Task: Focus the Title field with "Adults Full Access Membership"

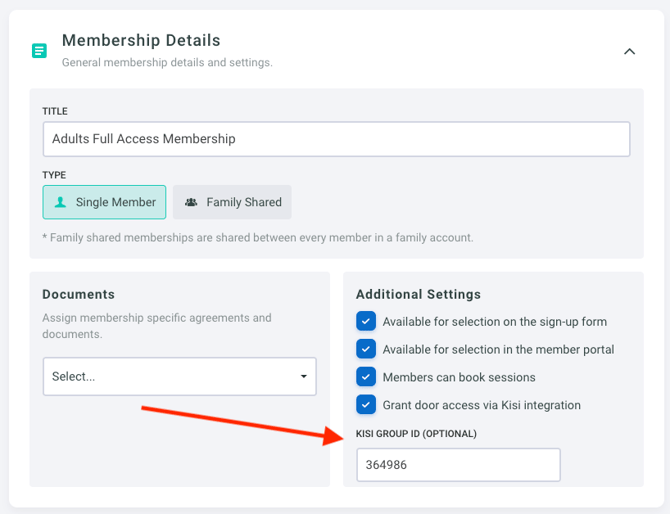Action: coord(336,139)
